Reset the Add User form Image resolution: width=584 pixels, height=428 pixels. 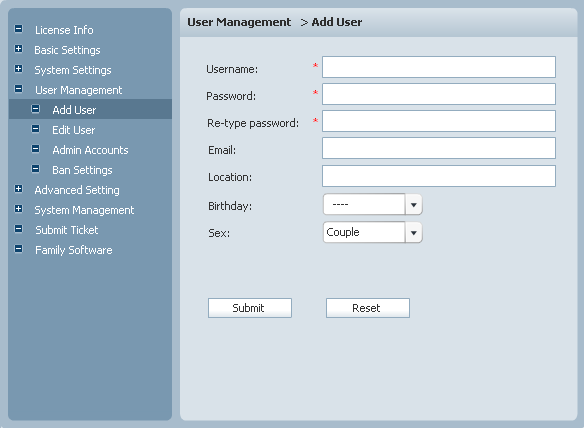[x=368, y=308]
